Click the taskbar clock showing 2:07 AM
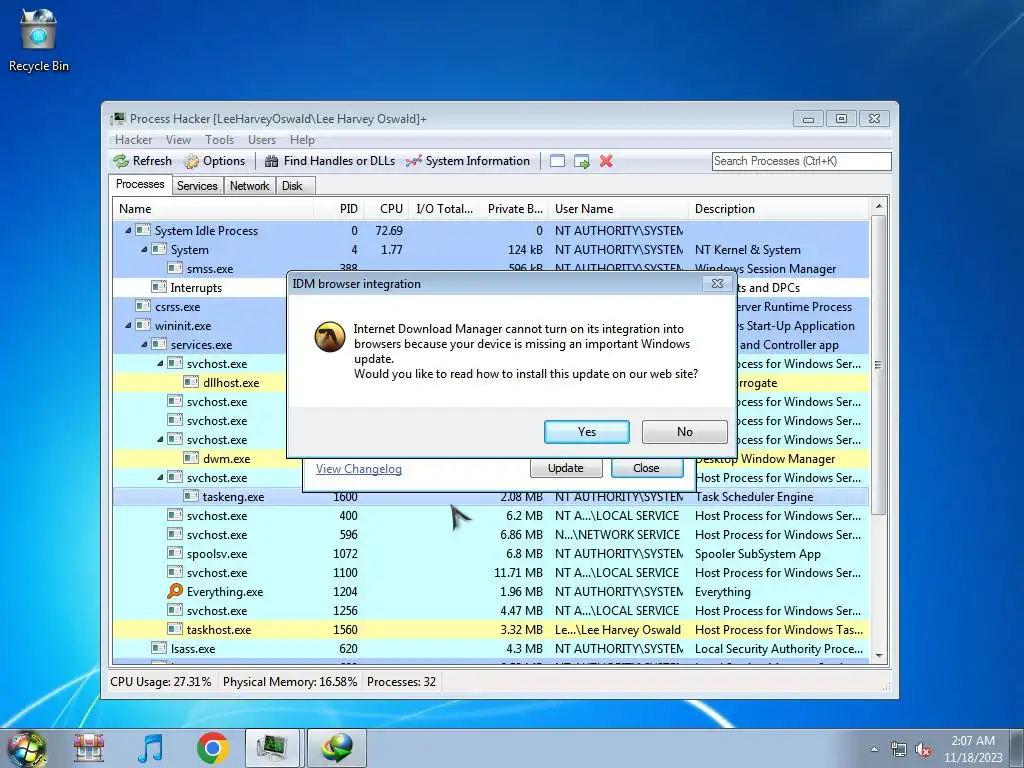 tap(973, 748)
